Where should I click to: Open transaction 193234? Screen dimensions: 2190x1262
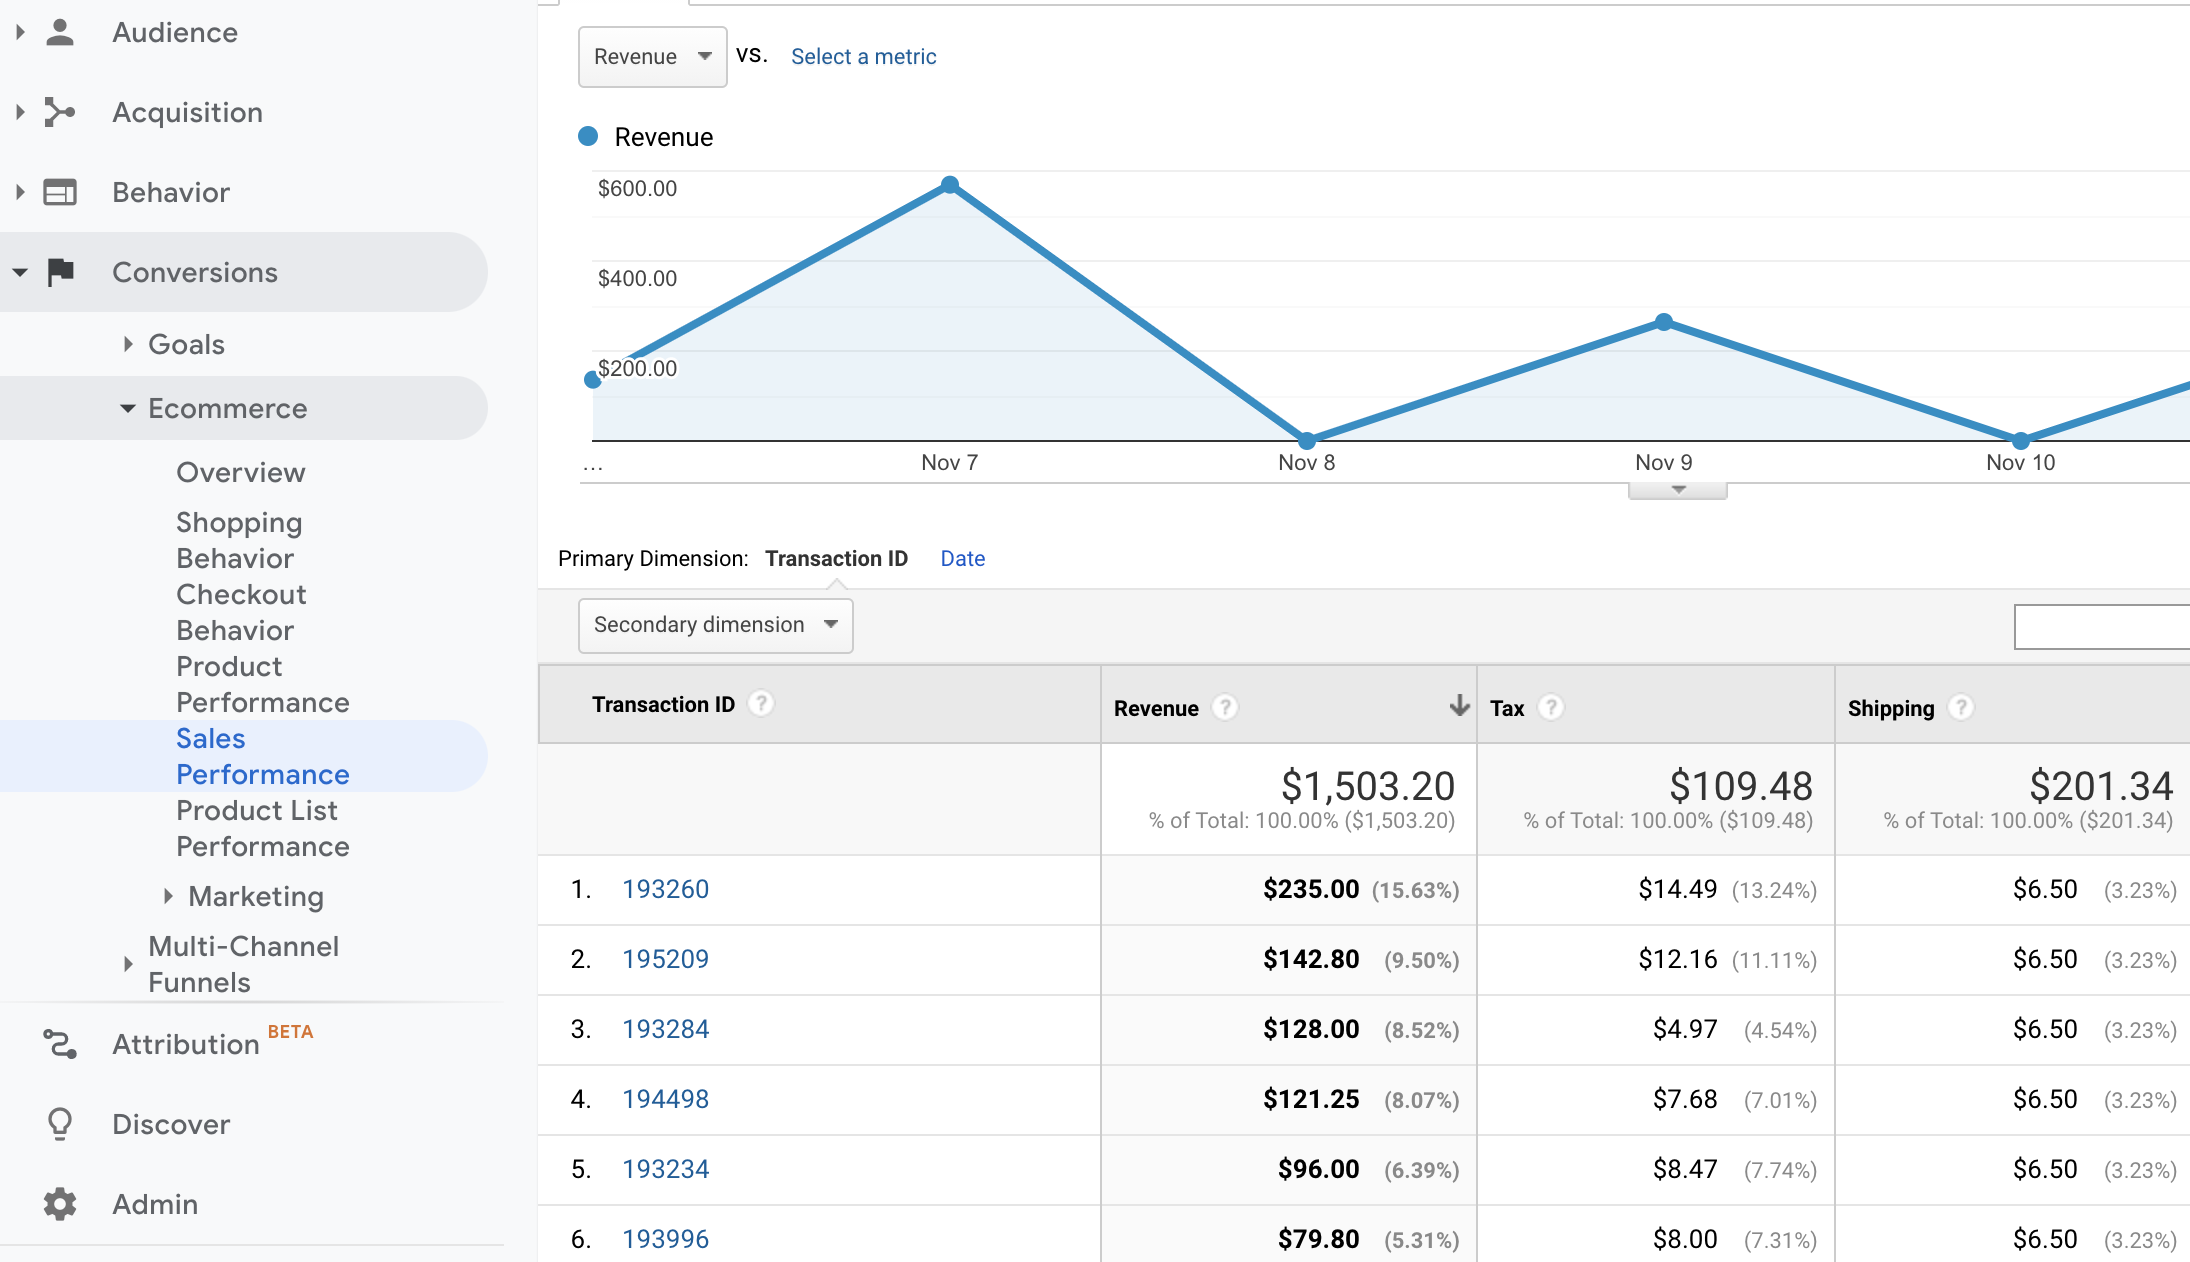coord(665,1169)
